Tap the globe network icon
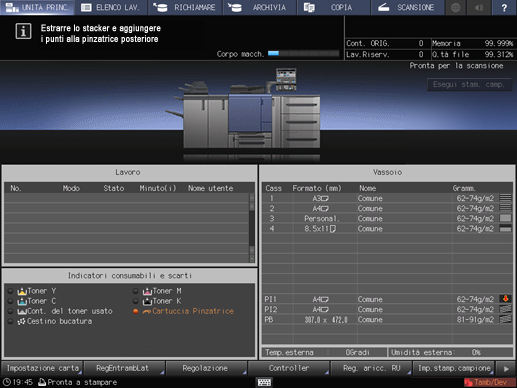Image resolution: width=517 pixels, height=388 pixels. click(455, 7)
